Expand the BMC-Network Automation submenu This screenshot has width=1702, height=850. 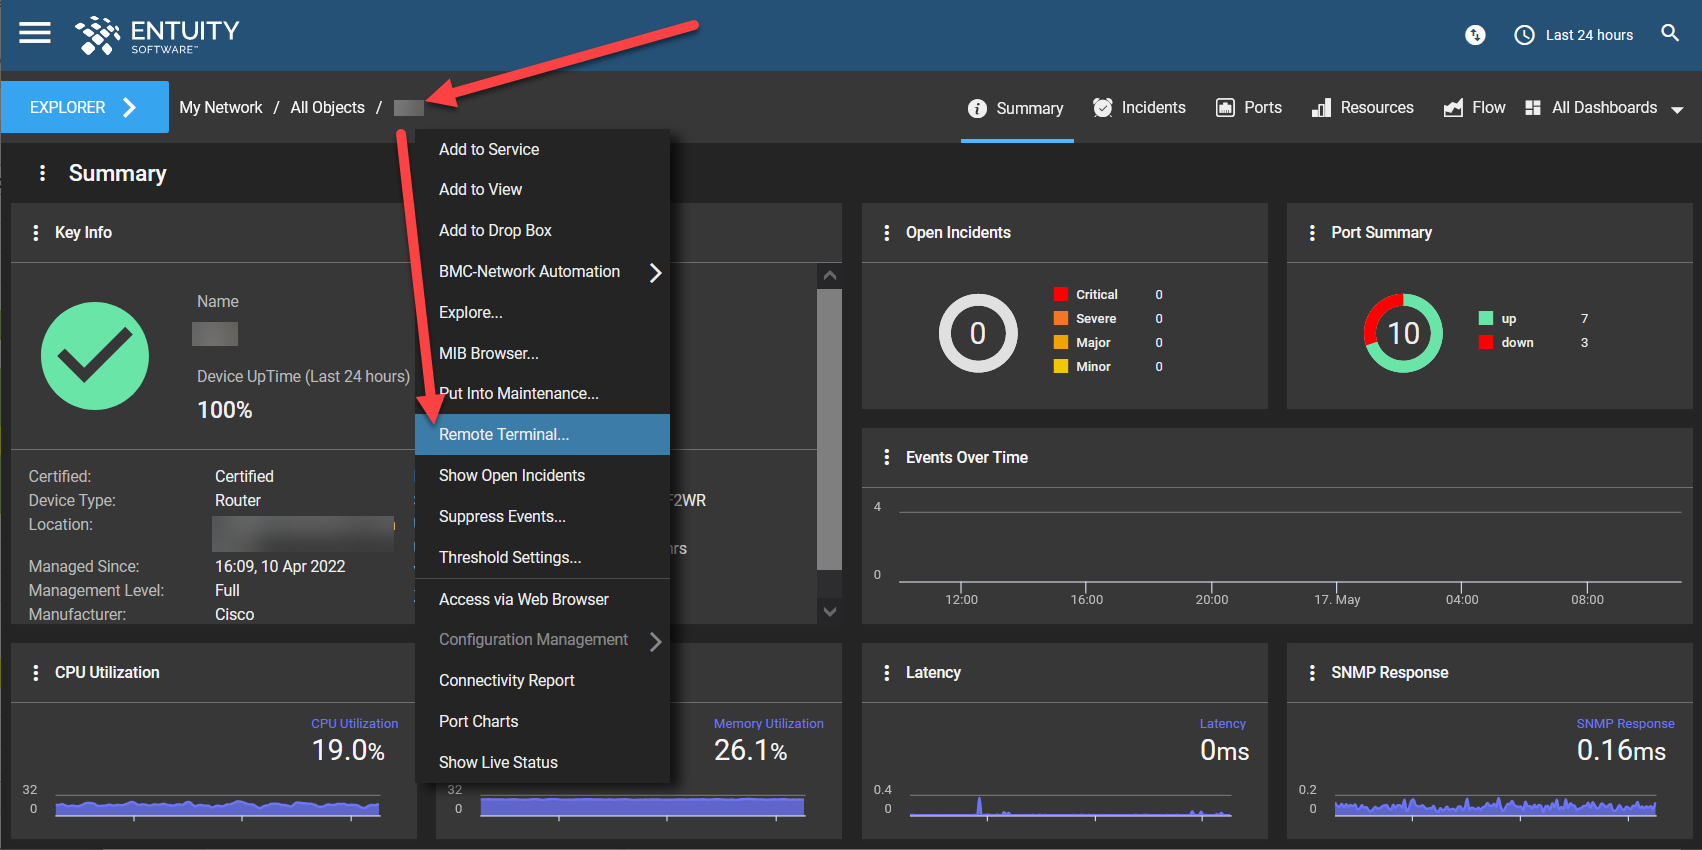click(x=655, y=272)
